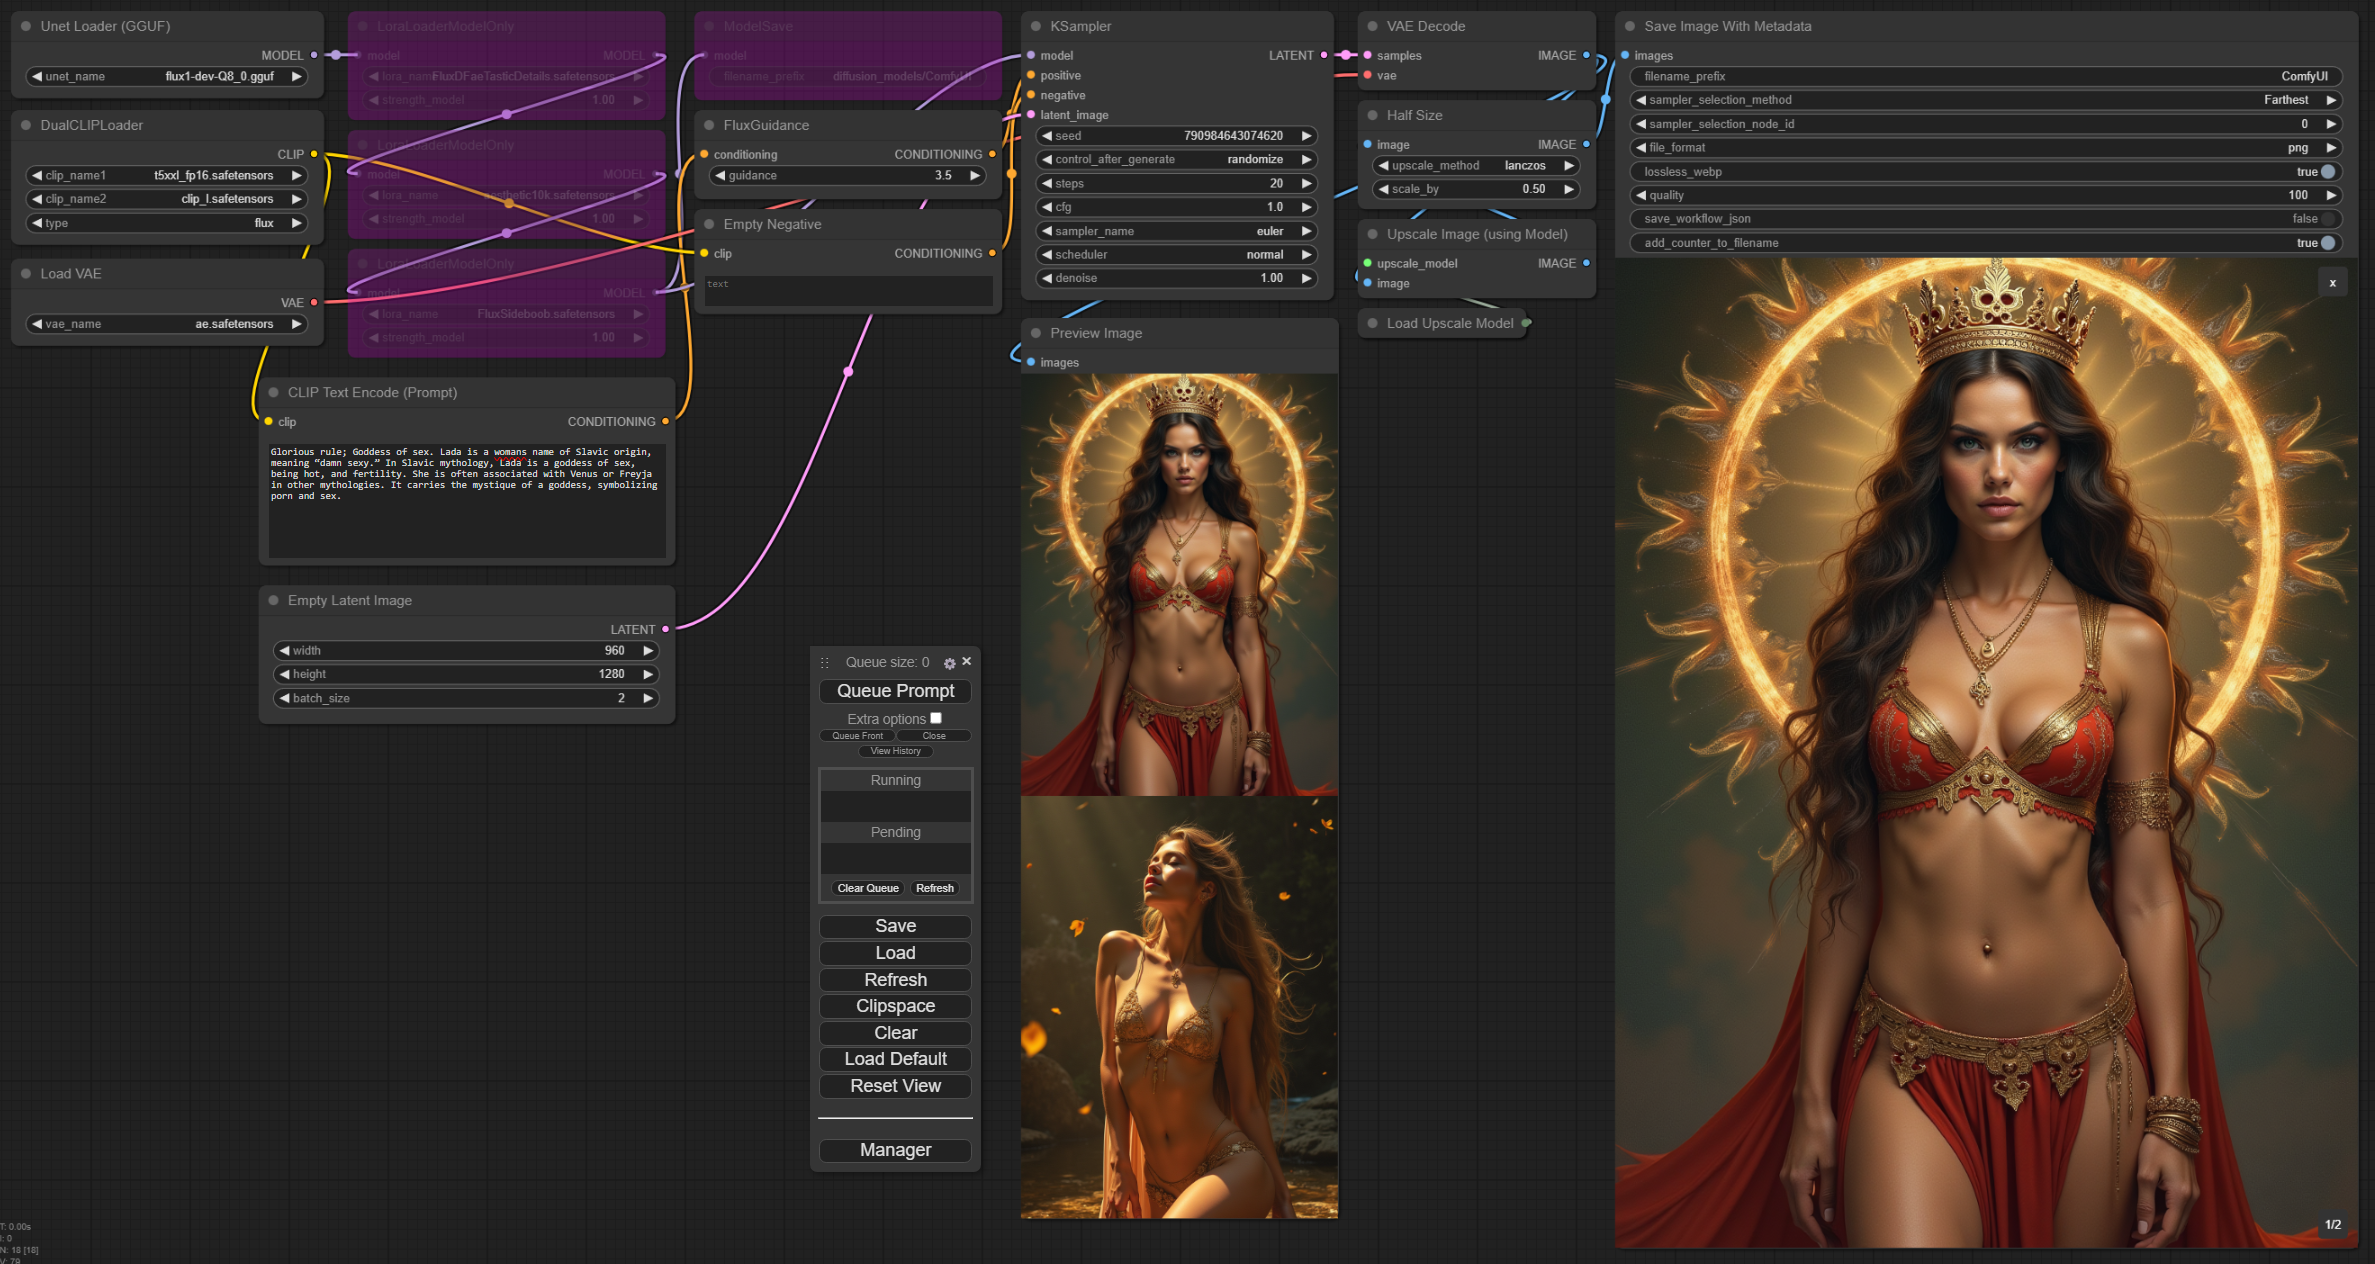
Task: Toggle the lossless_webp switch
Action: [2327, 171]
